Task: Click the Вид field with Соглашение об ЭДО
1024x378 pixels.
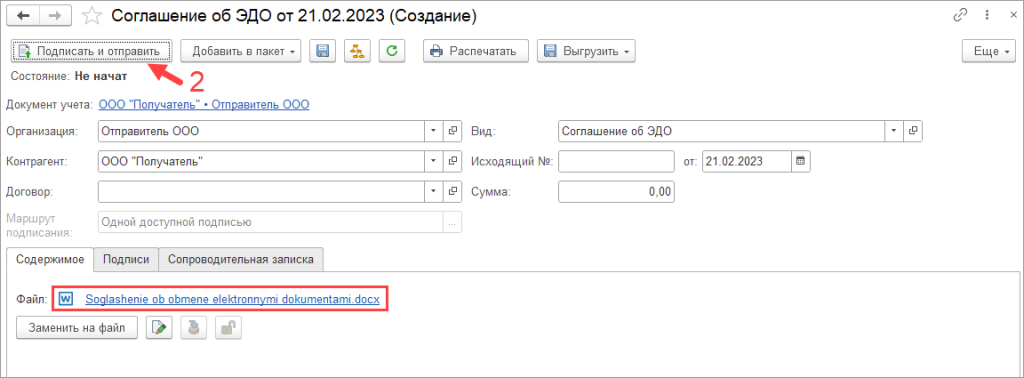Action: tap(722, 131)
